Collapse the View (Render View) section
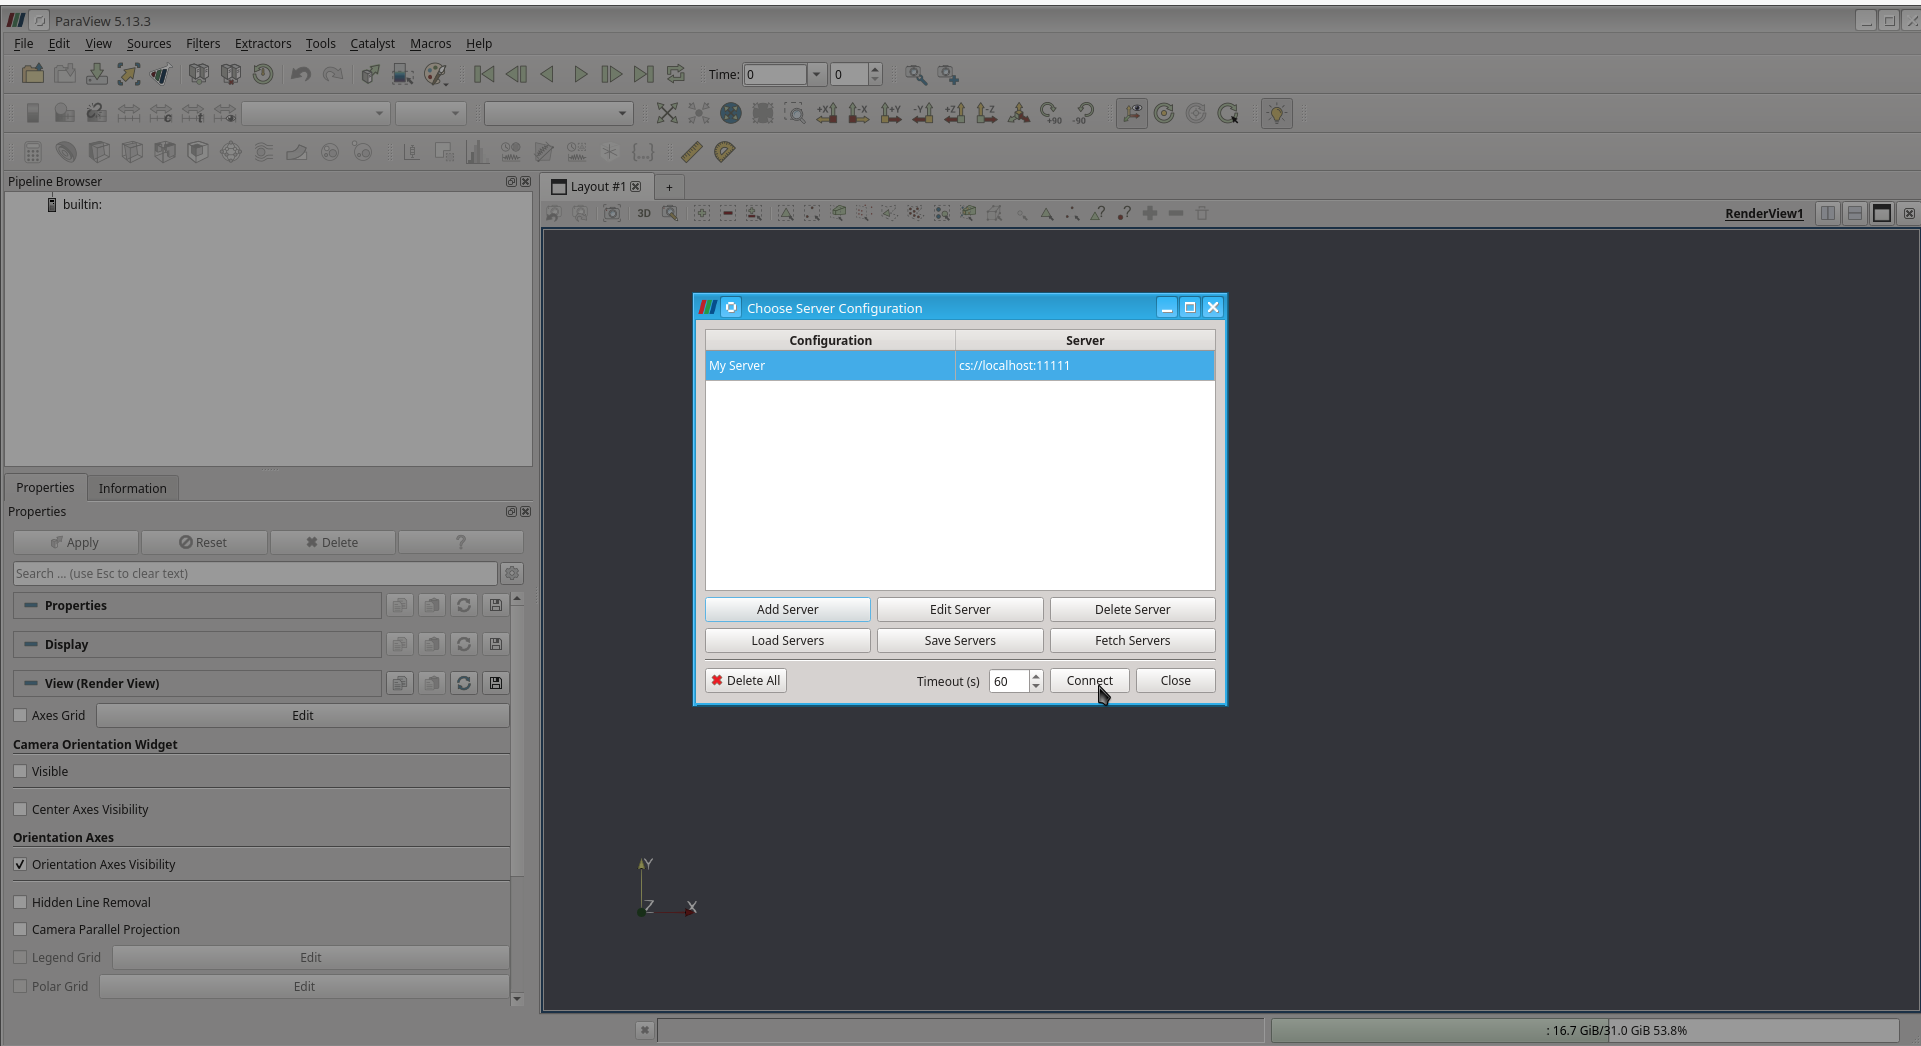 31,683
